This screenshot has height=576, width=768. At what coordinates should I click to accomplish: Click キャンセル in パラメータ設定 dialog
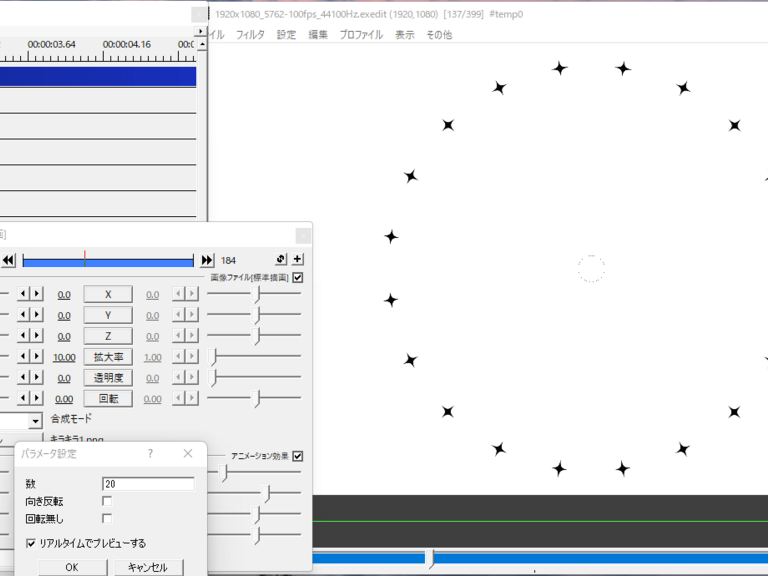tap(148, 567)
